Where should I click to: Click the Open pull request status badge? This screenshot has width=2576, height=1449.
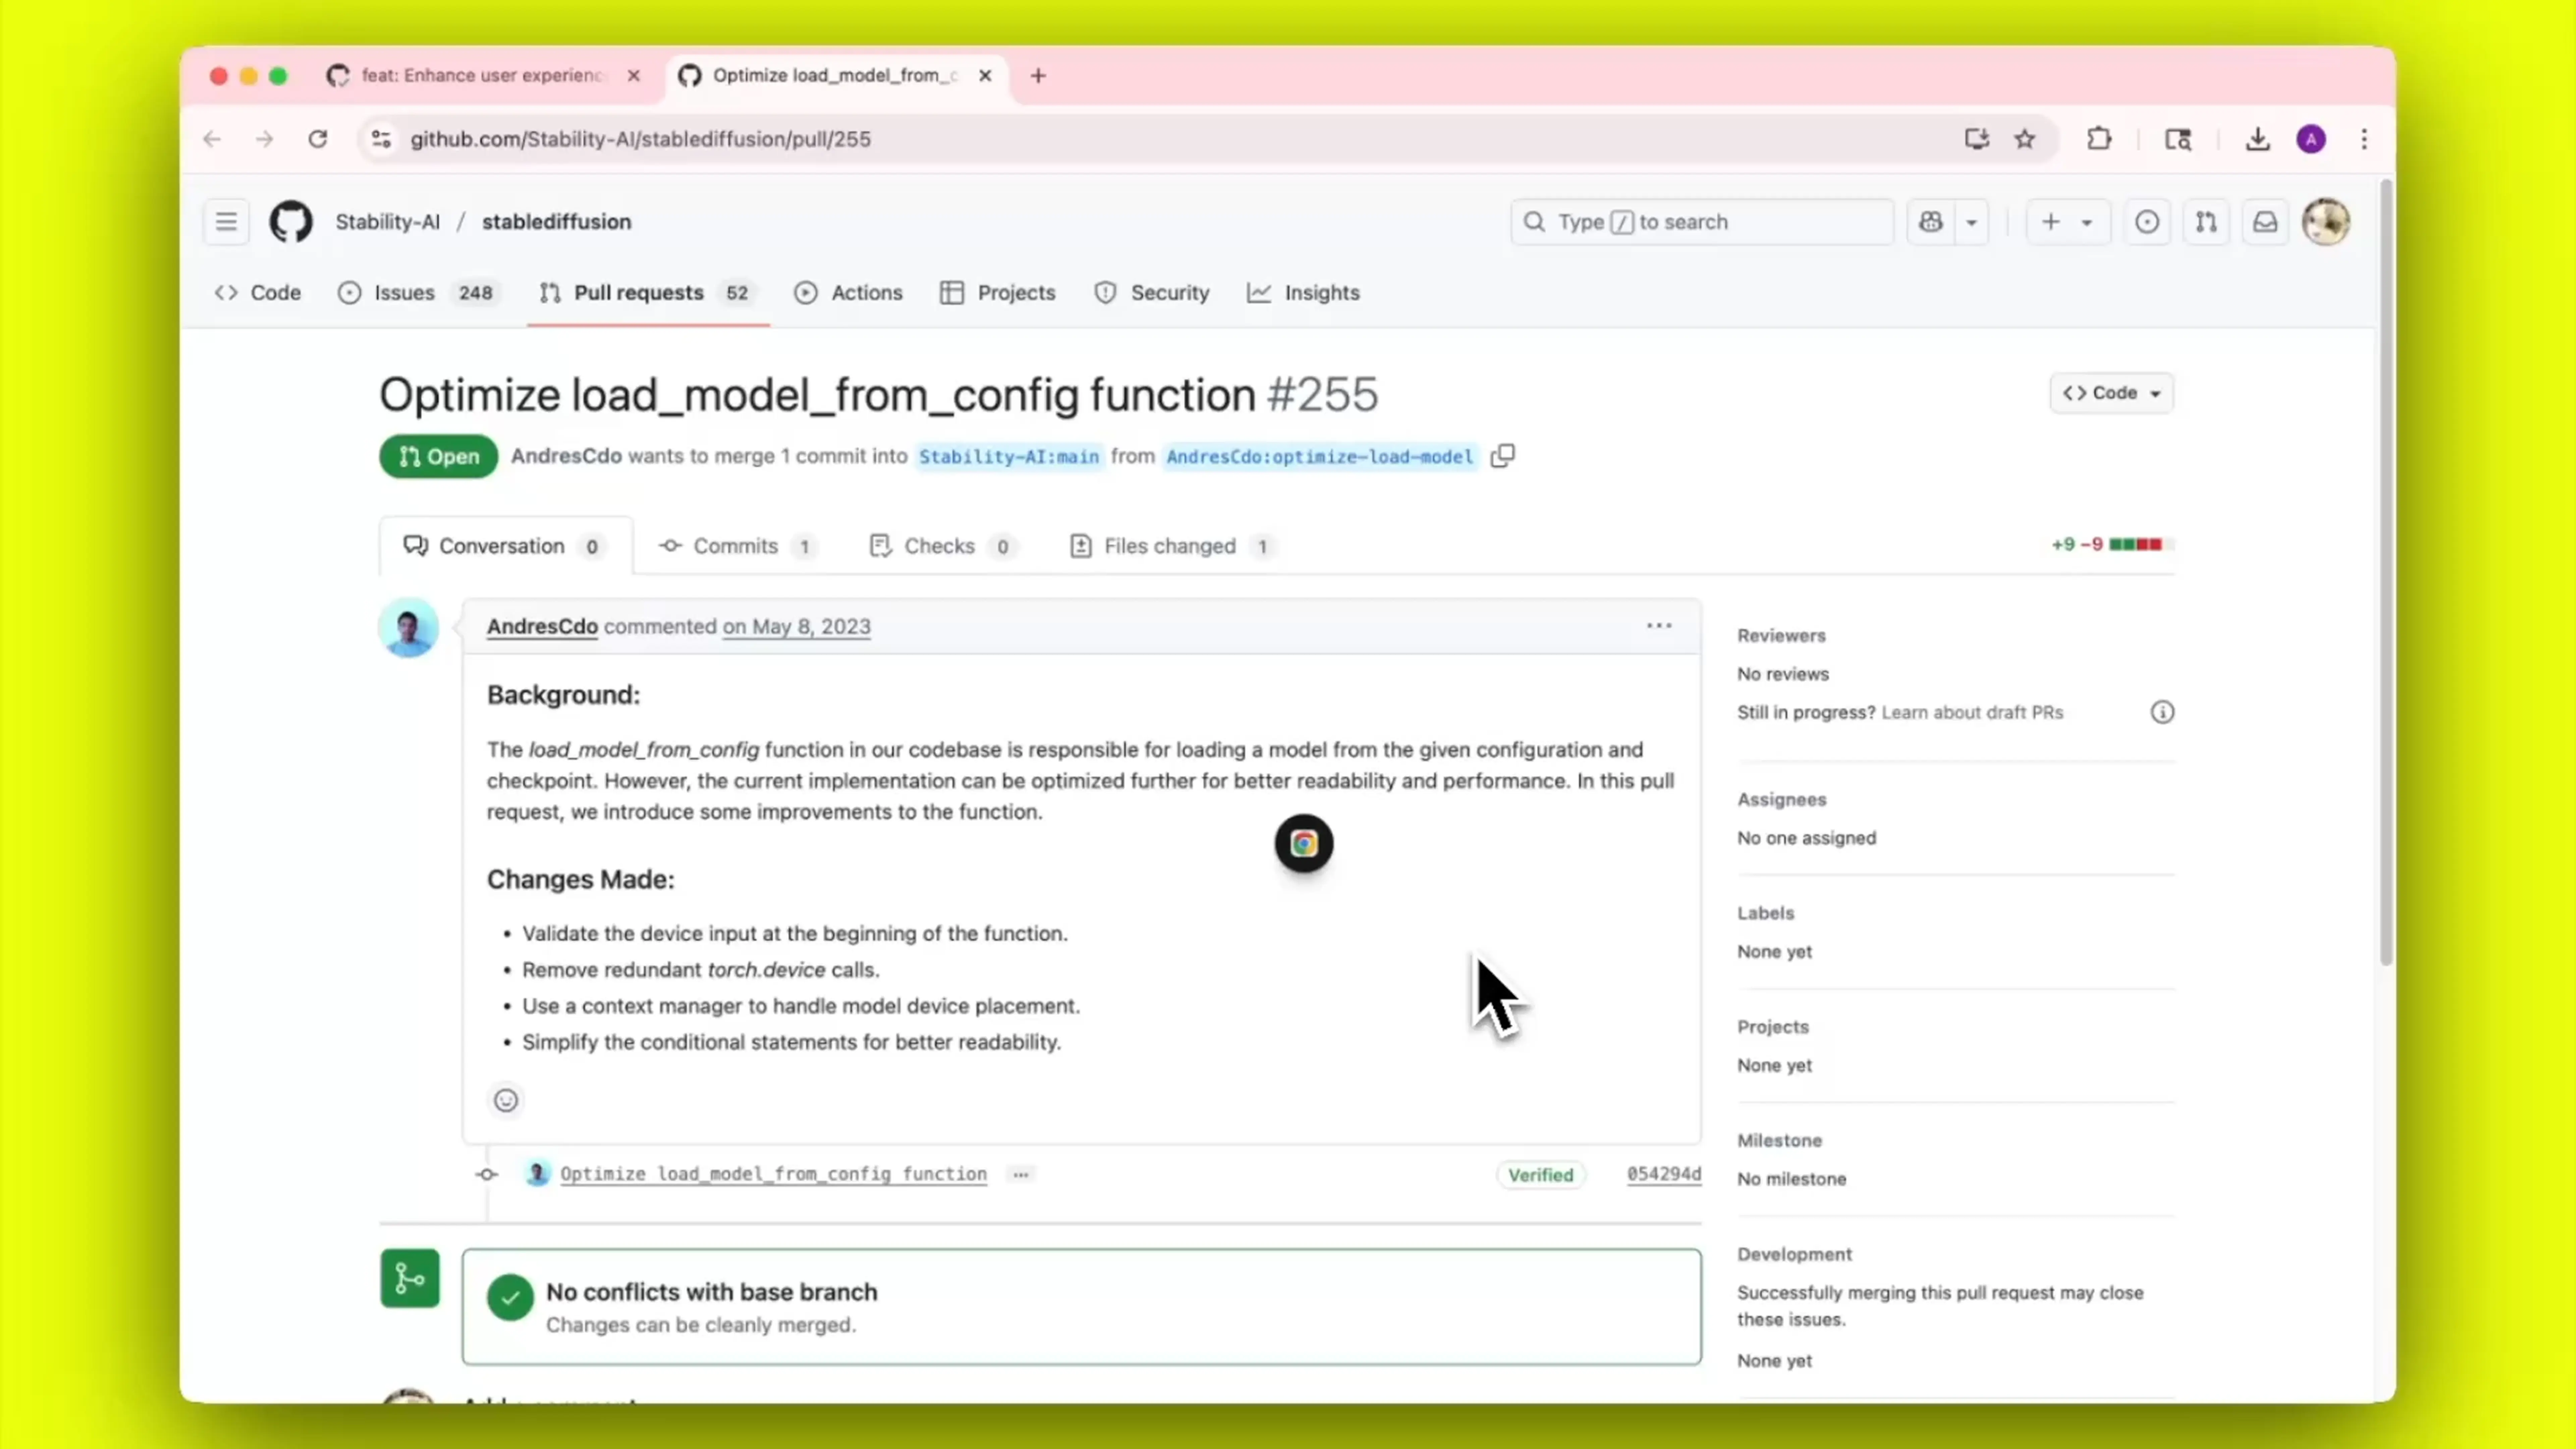pyautogui.click(x=438, y=456)
